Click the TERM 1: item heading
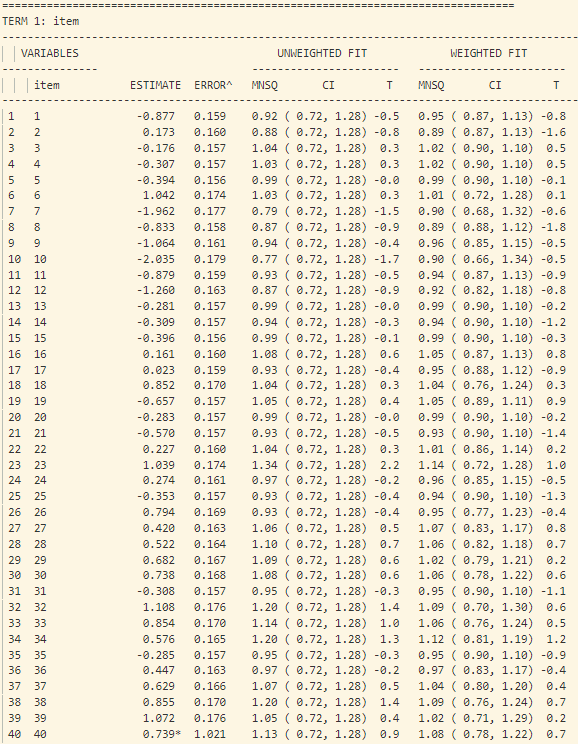This screenshot has height=744, width=578. coord(41,21)
